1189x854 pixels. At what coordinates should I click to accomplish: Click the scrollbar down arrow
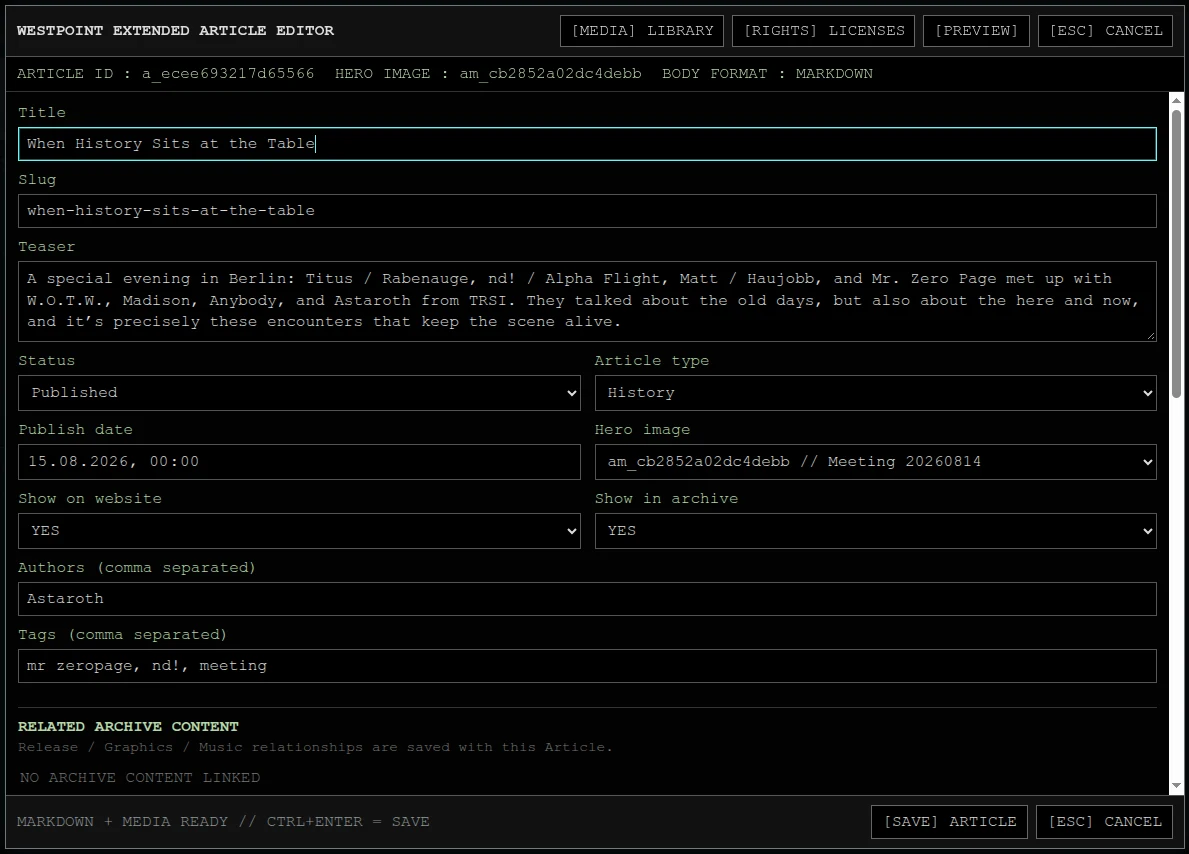pos(1176,786)
